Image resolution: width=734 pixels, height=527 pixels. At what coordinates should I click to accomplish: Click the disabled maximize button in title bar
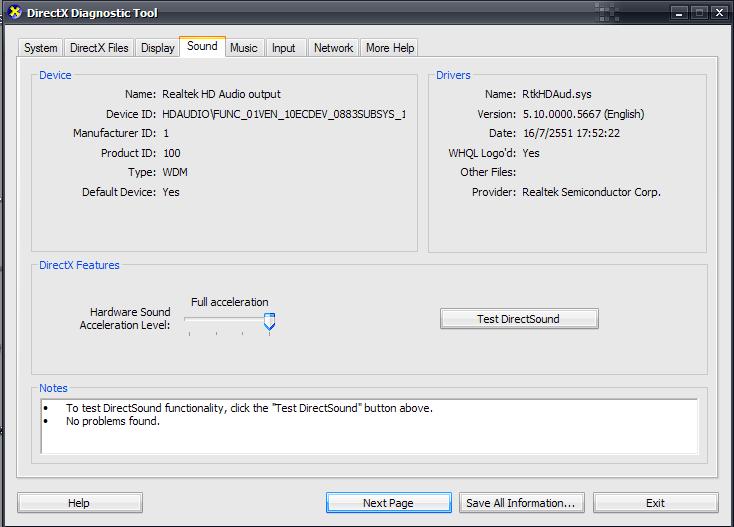tap(697, 13)
